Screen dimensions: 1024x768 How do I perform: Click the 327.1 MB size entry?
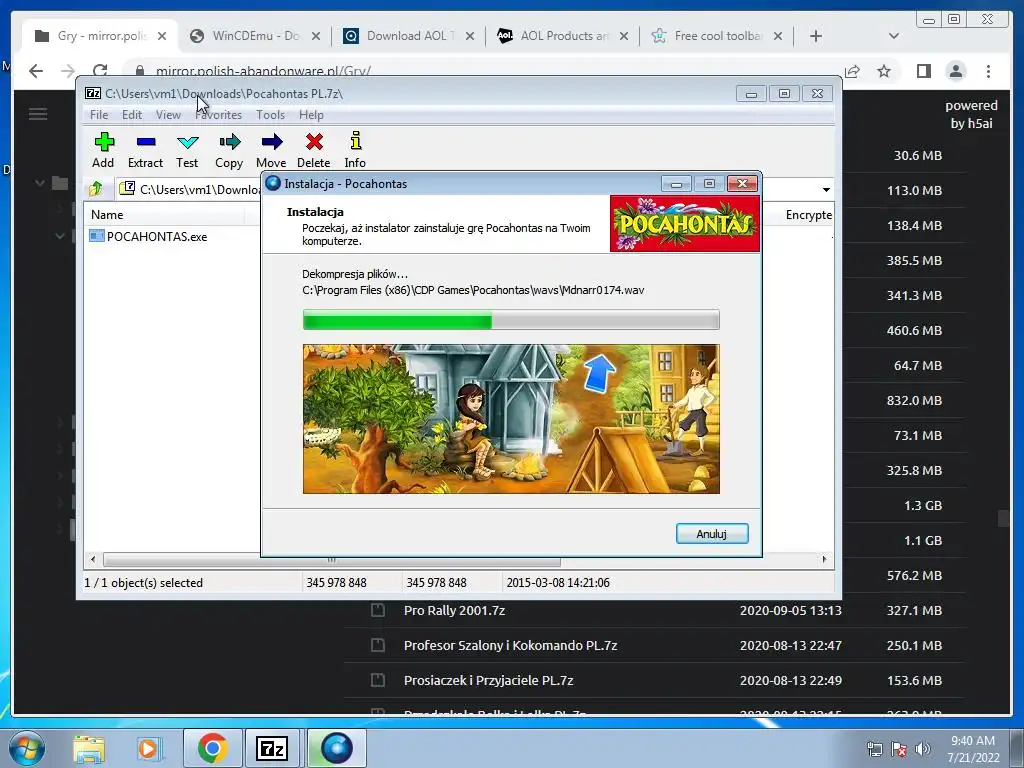tap(914, 611)
